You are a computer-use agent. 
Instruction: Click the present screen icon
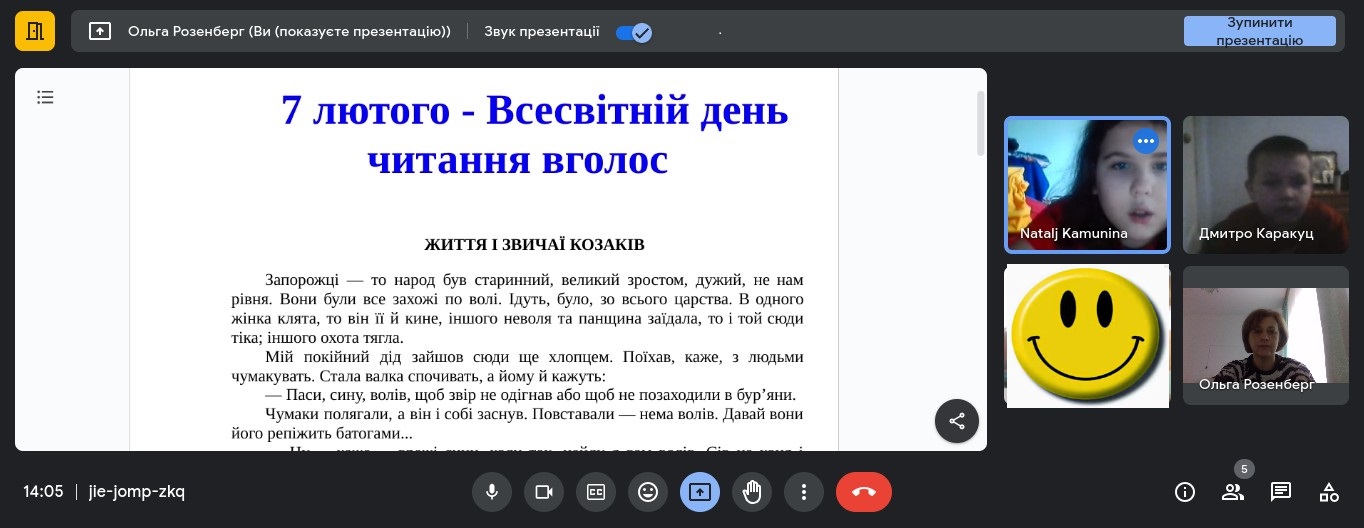pos(700,492)
